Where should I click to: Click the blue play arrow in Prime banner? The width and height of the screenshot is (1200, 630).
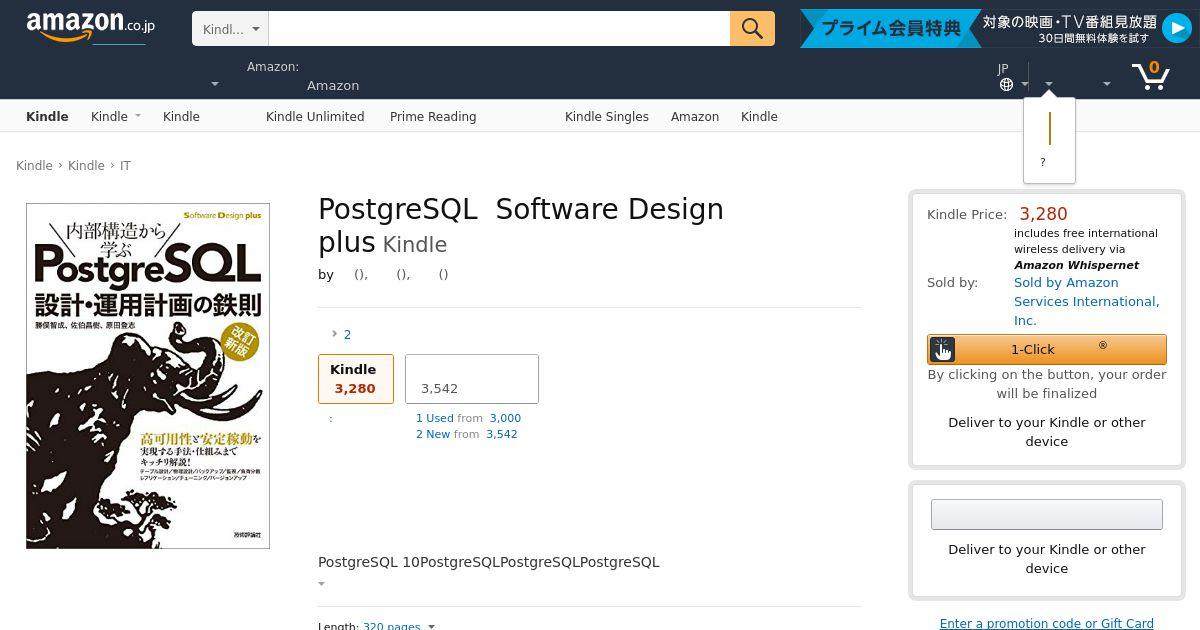tap(1176, 28)
